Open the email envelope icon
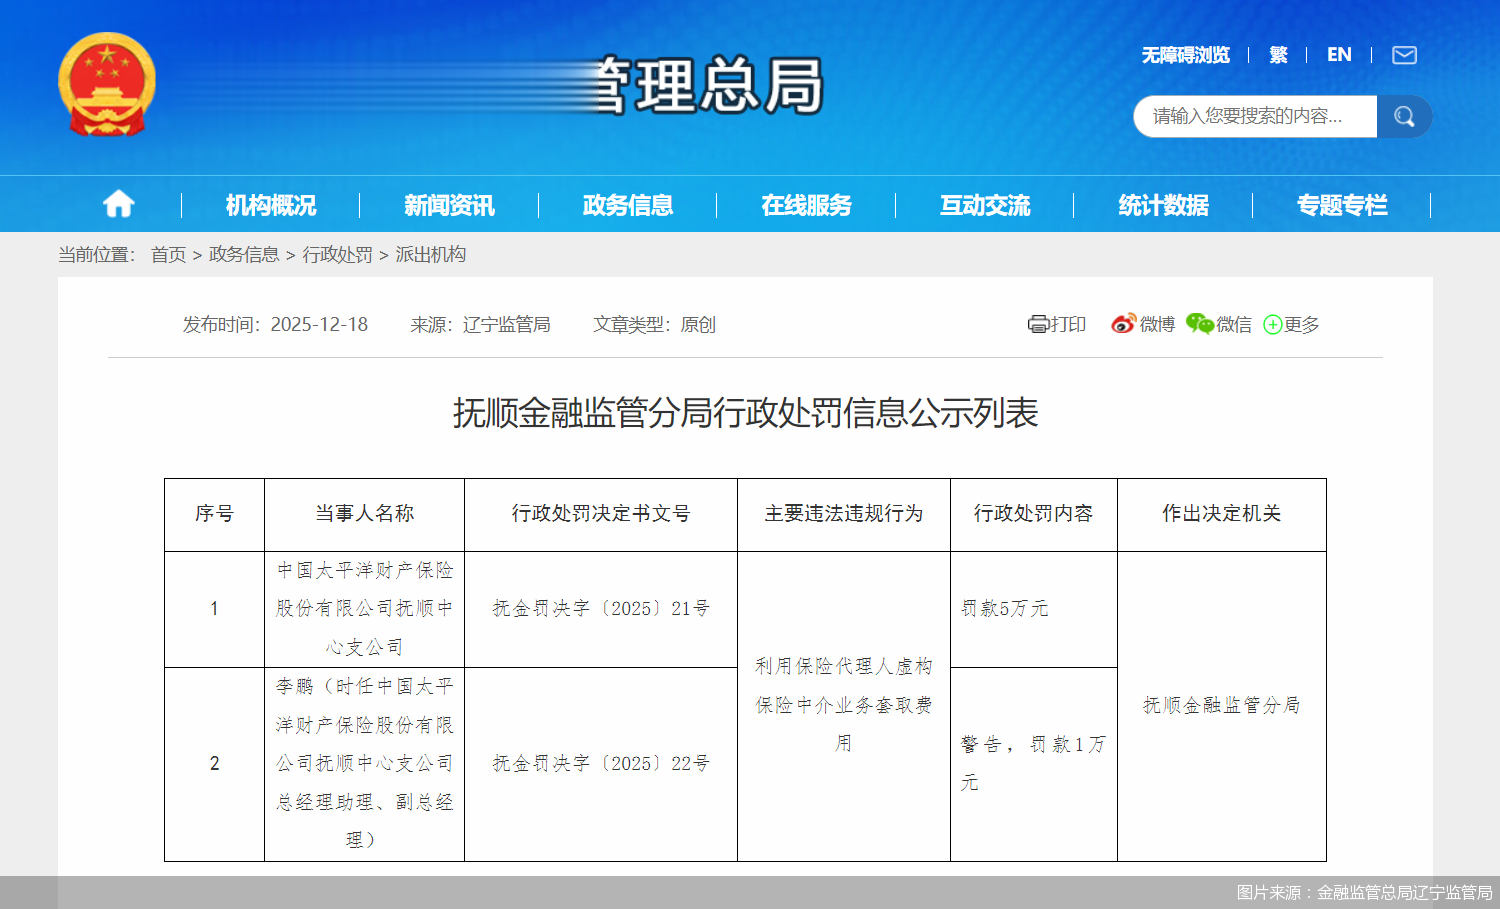This screenshot has height=909, width=1500. pyautogui.click(x=1404, y=55)
